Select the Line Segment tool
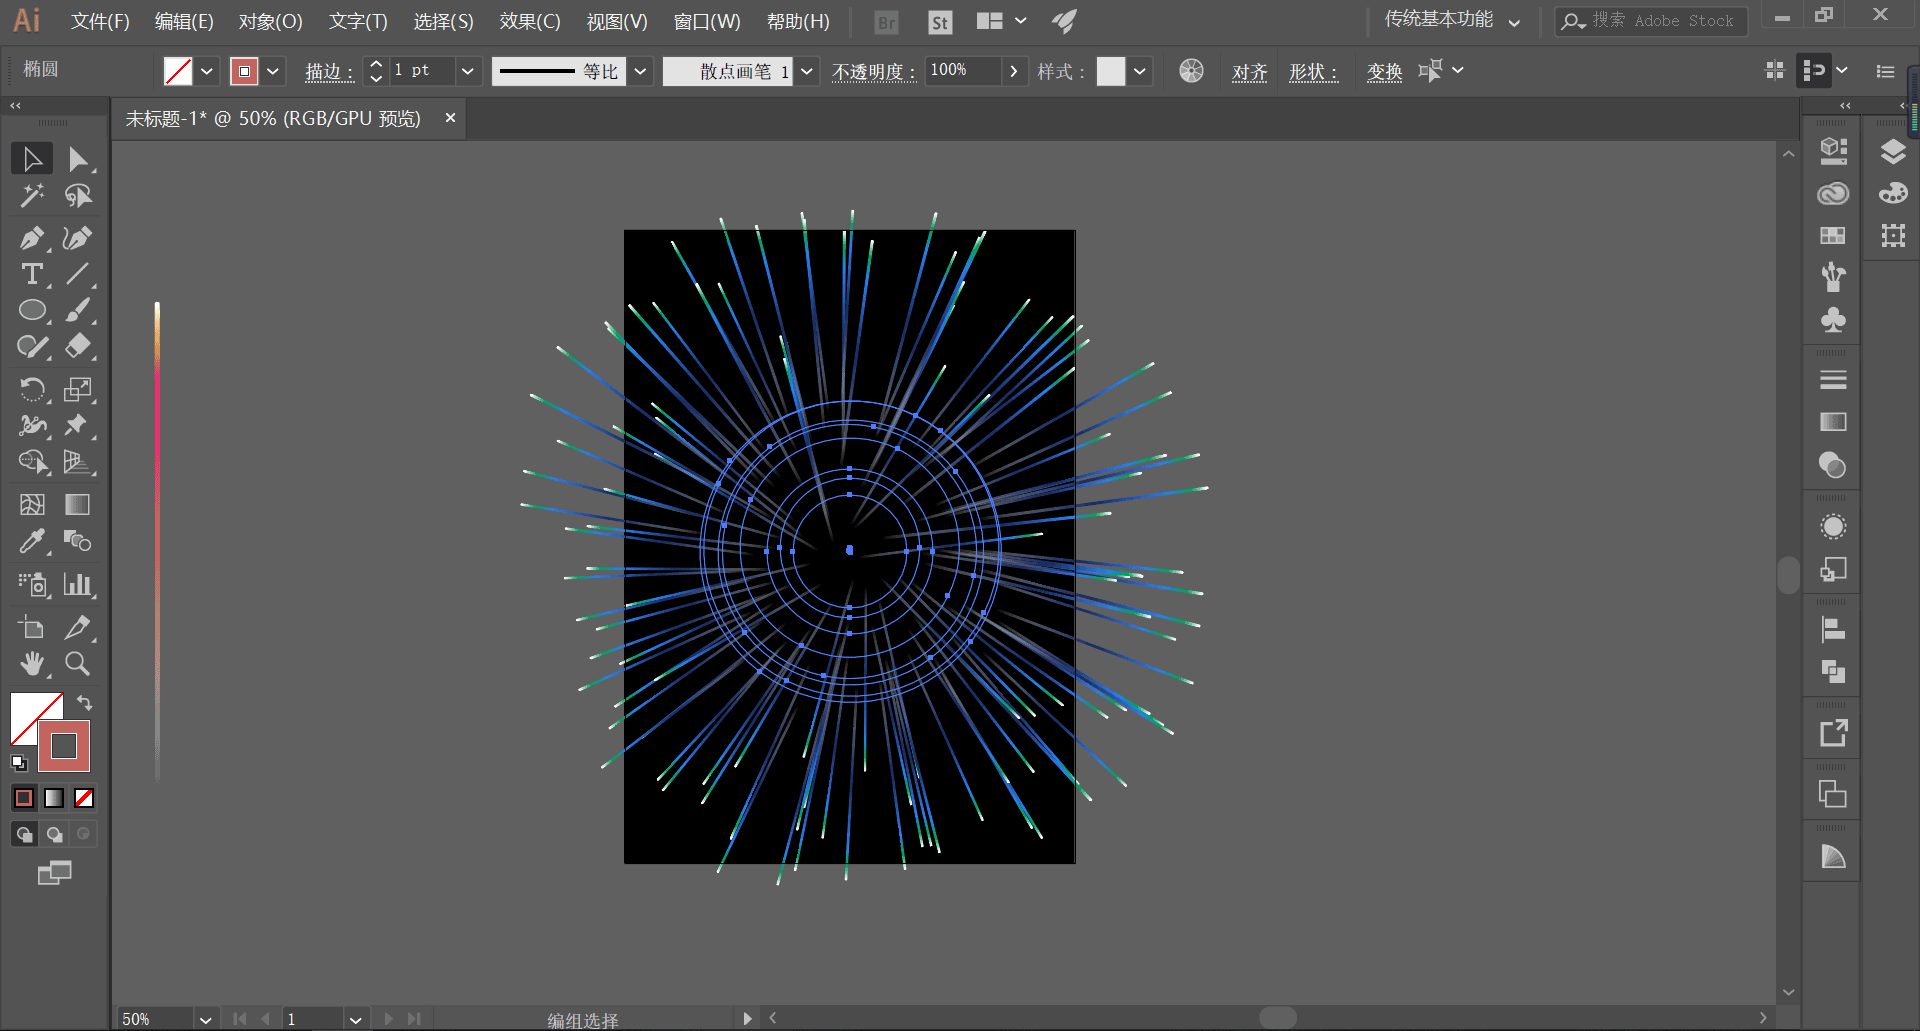1920x1031 pixels. (x=77, y=274)
